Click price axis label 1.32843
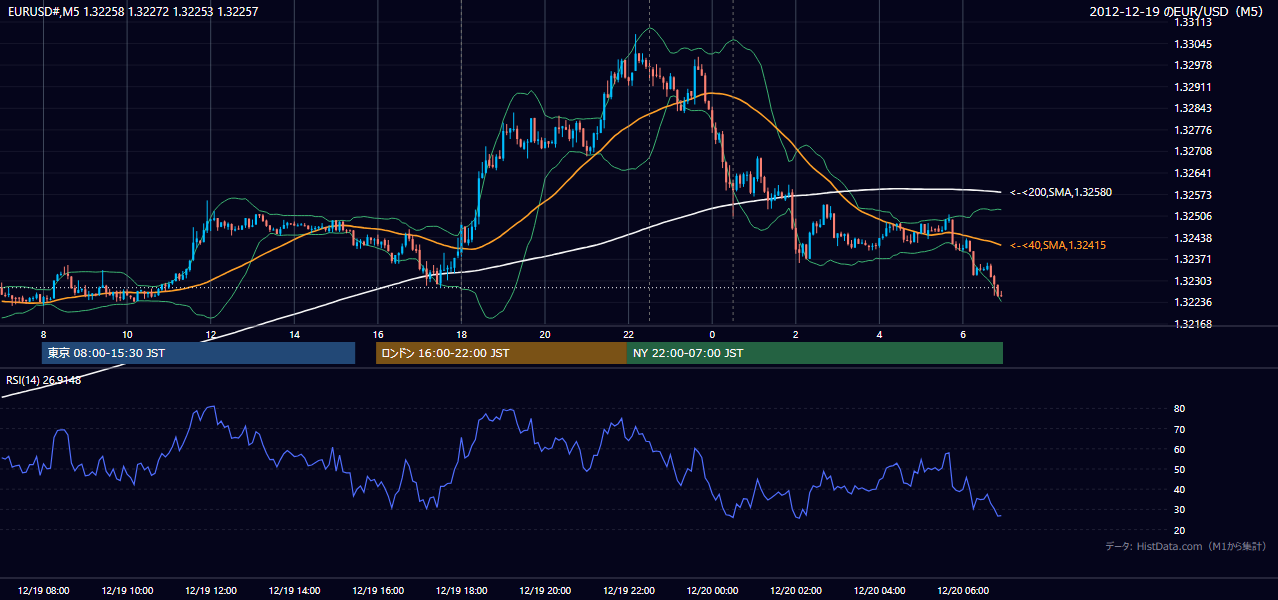Screen dimensions: 1278x600 [x=1194, y=108]
